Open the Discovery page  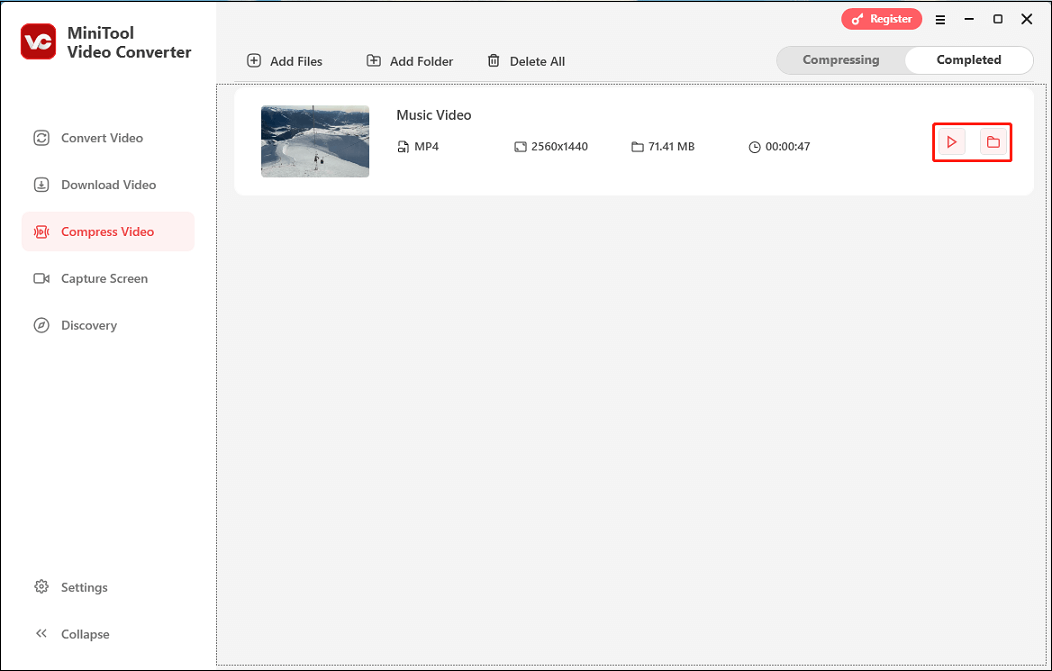(108, 325)
